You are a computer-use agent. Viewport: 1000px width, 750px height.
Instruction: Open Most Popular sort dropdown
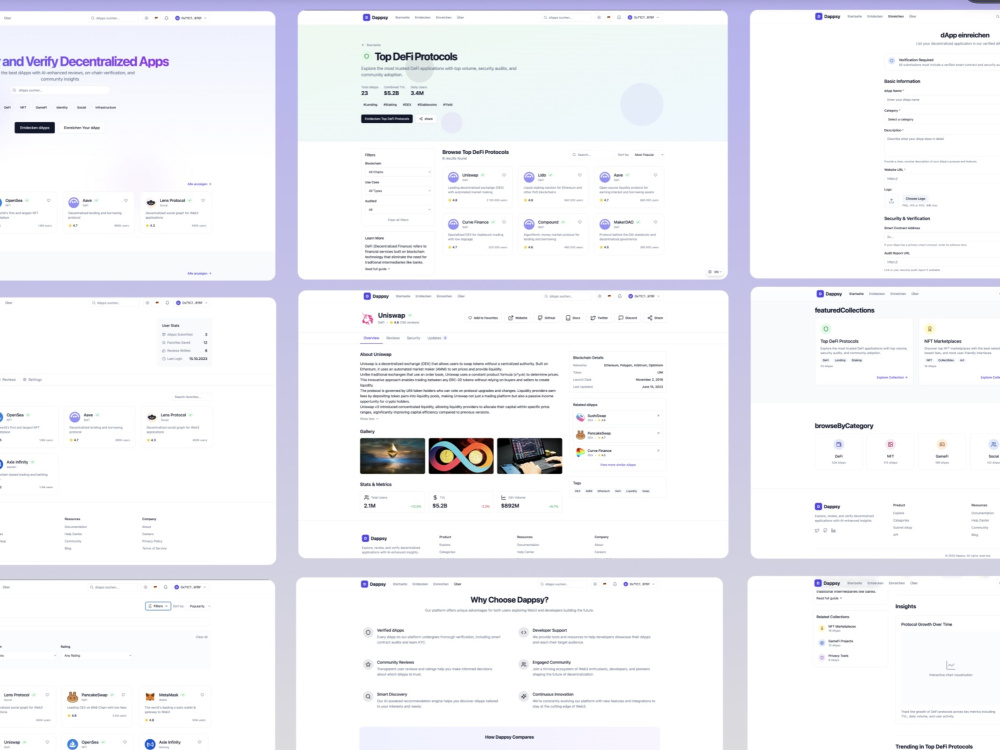(648, 154)
